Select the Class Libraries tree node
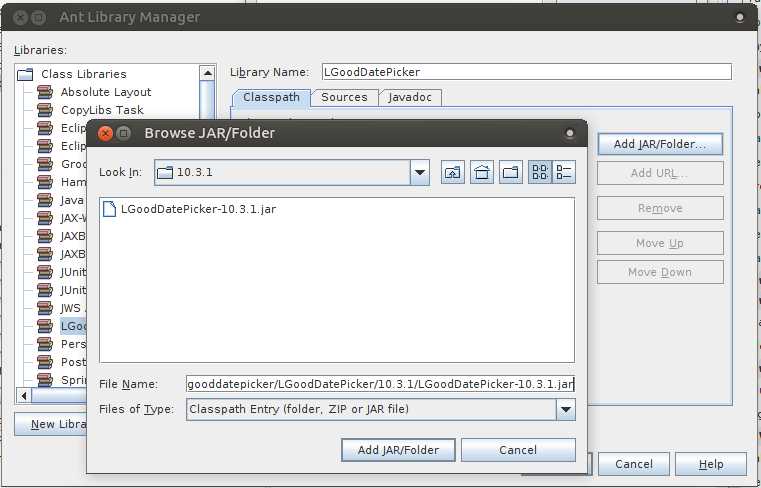 click(x=83, y=74)
